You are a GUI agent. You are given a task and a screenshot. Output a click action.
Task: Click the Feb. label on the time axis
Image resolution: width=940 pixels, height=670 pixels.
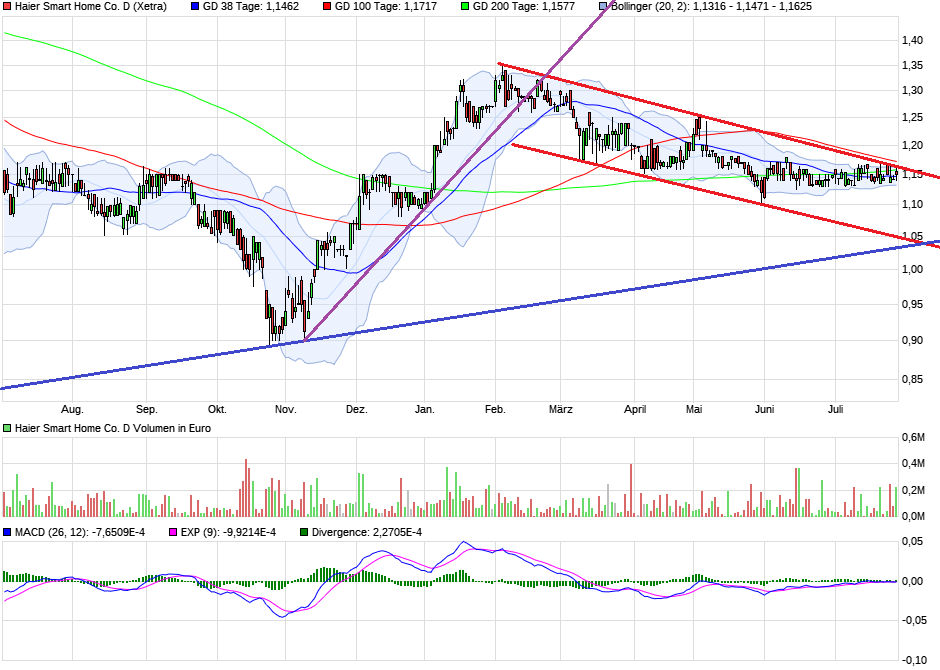click(x=495, y=409)
